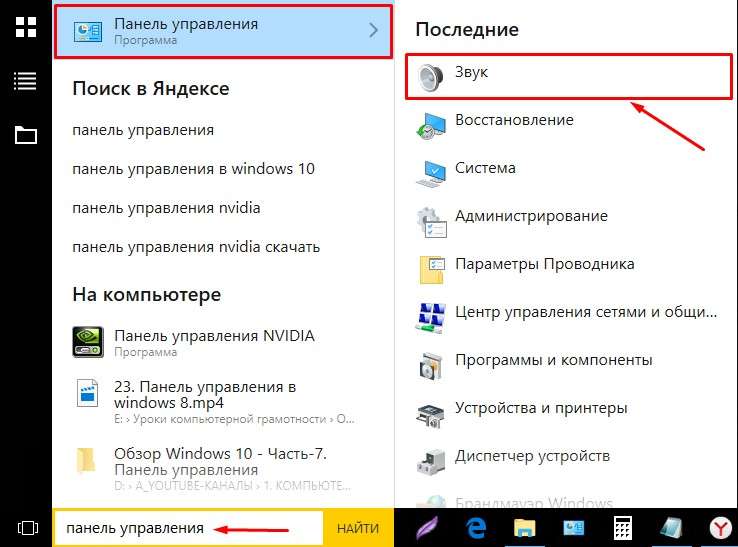Open Звук from the recent list
The width and height of the screenshot is (738, 547).
click(x=471, y=75)
